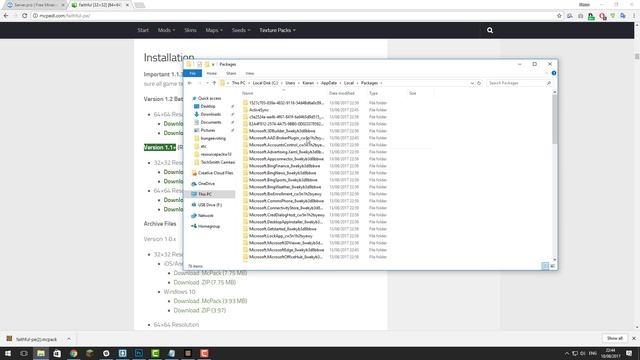The height and width of the screenshot is (360, 640).
Task: Select the ActiveSync folder
Action: coord(259,110)
